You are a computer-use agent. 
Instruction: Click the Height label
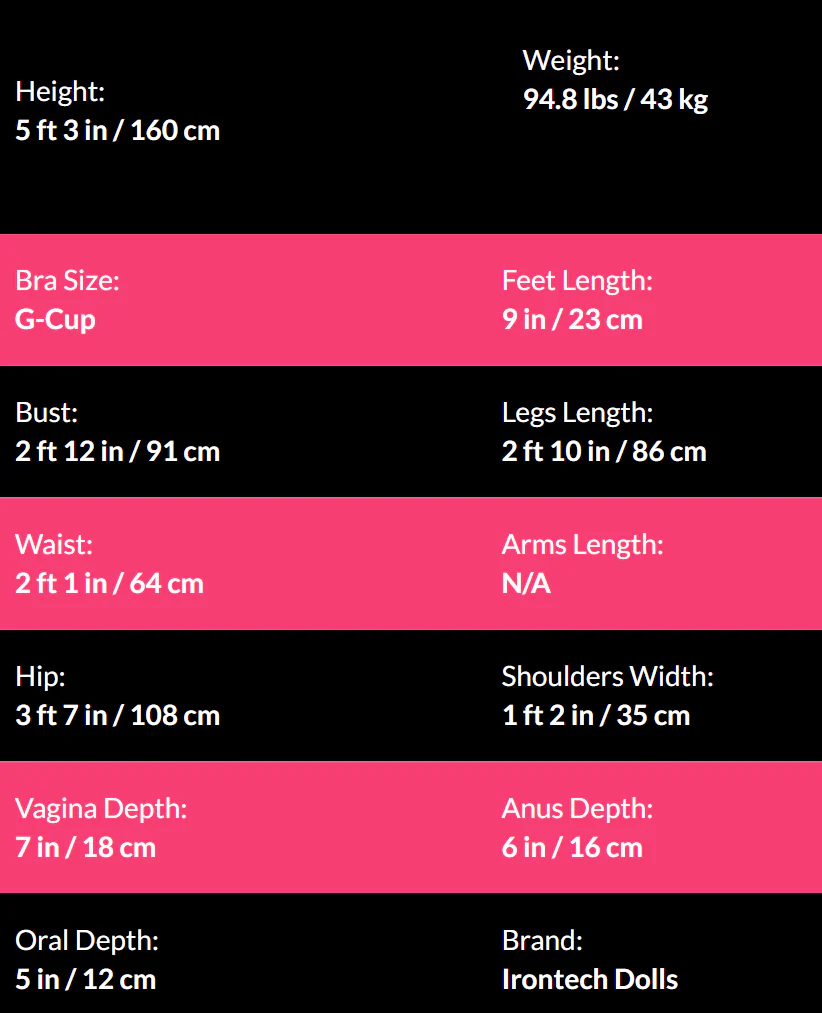tap(60, 92)
